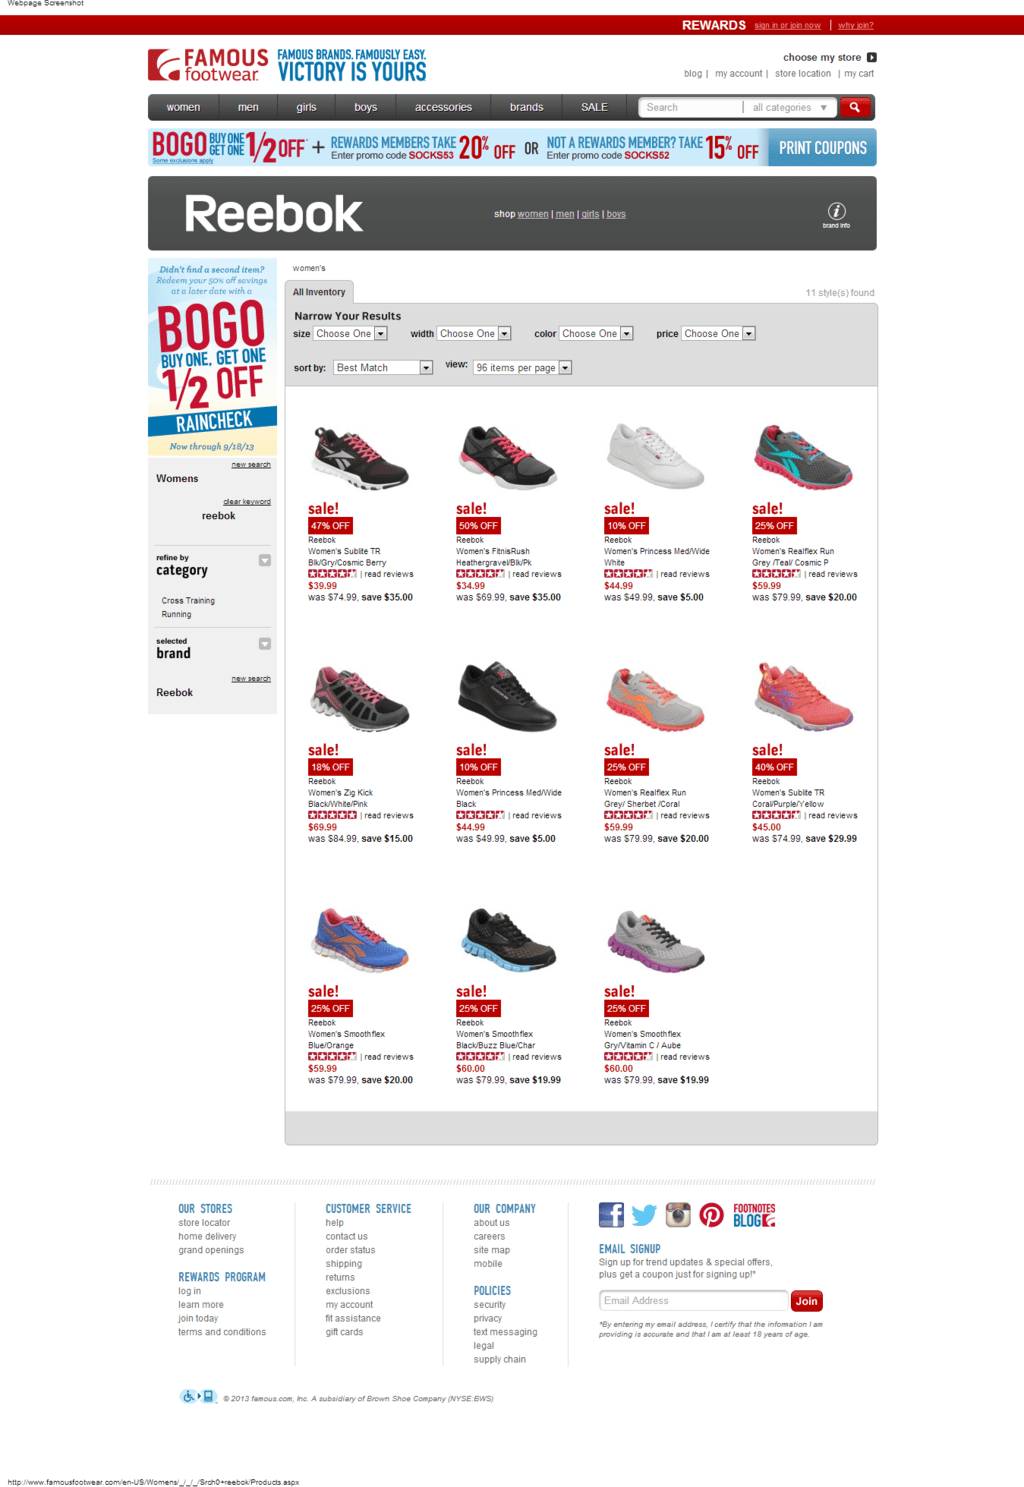
Task: Open the size Choose One dropdown
Action: [x=350, y=334]
